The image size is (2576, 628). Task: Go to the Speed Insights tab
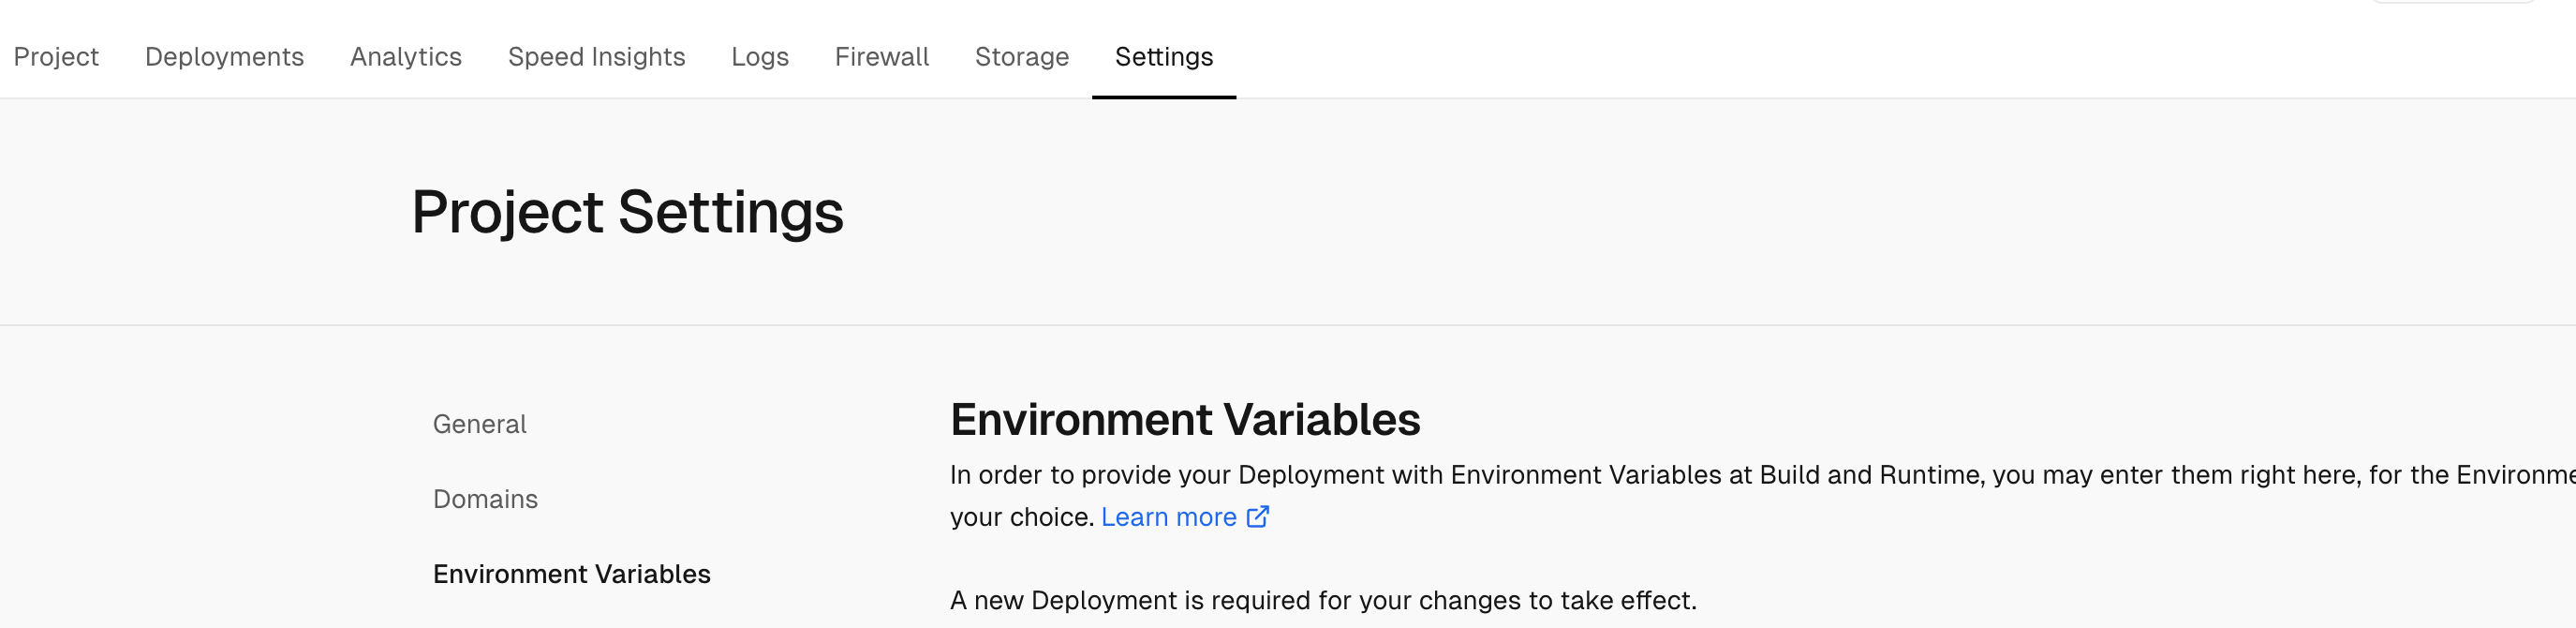597,57
